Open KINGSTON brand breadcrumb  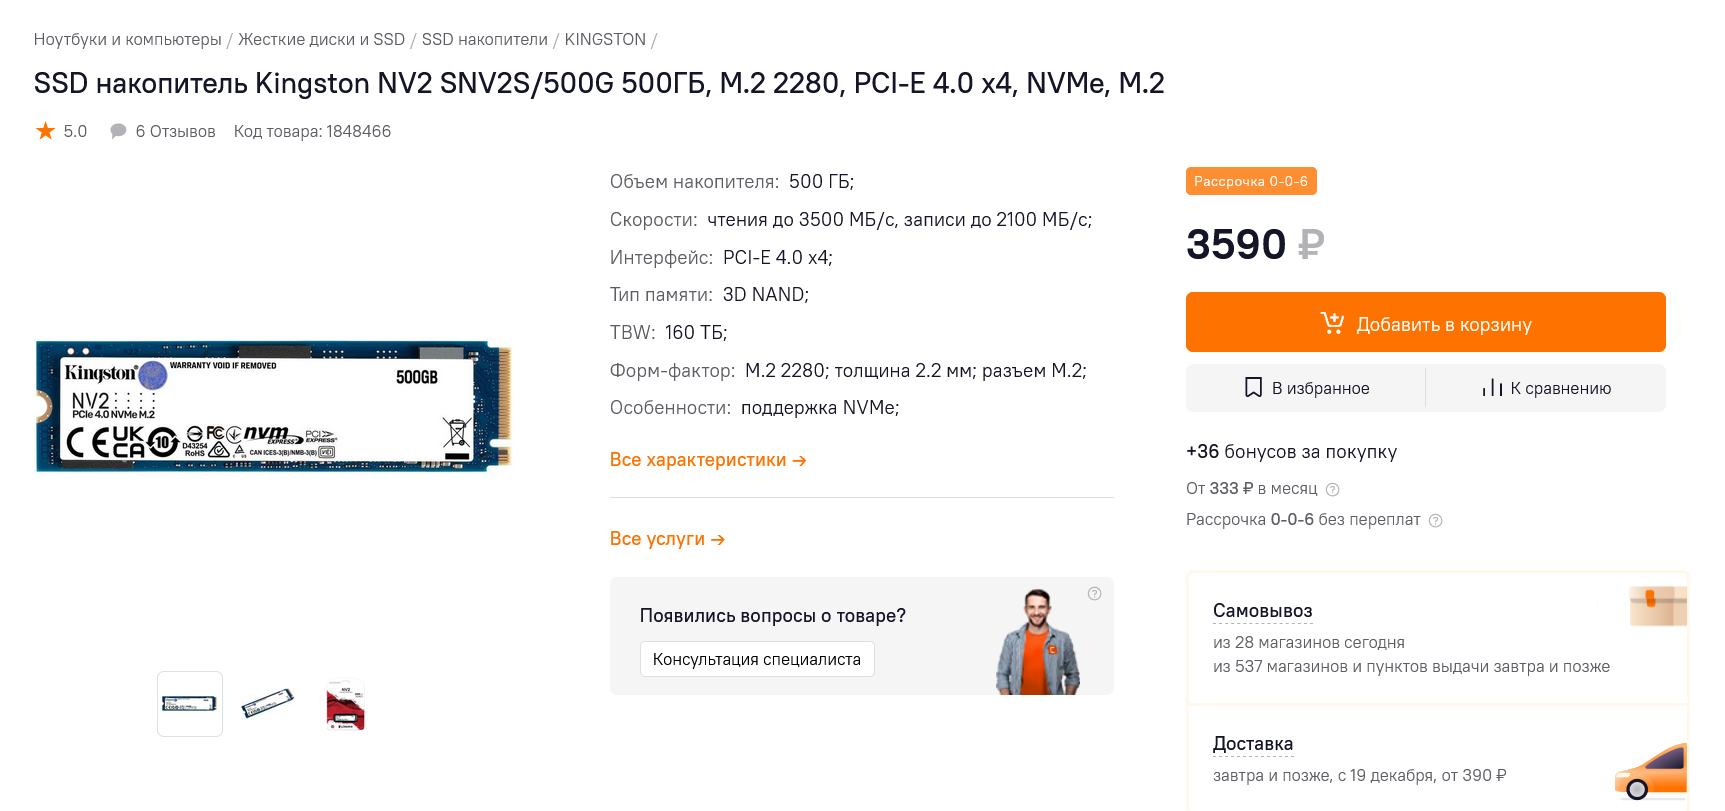[605, 40]
